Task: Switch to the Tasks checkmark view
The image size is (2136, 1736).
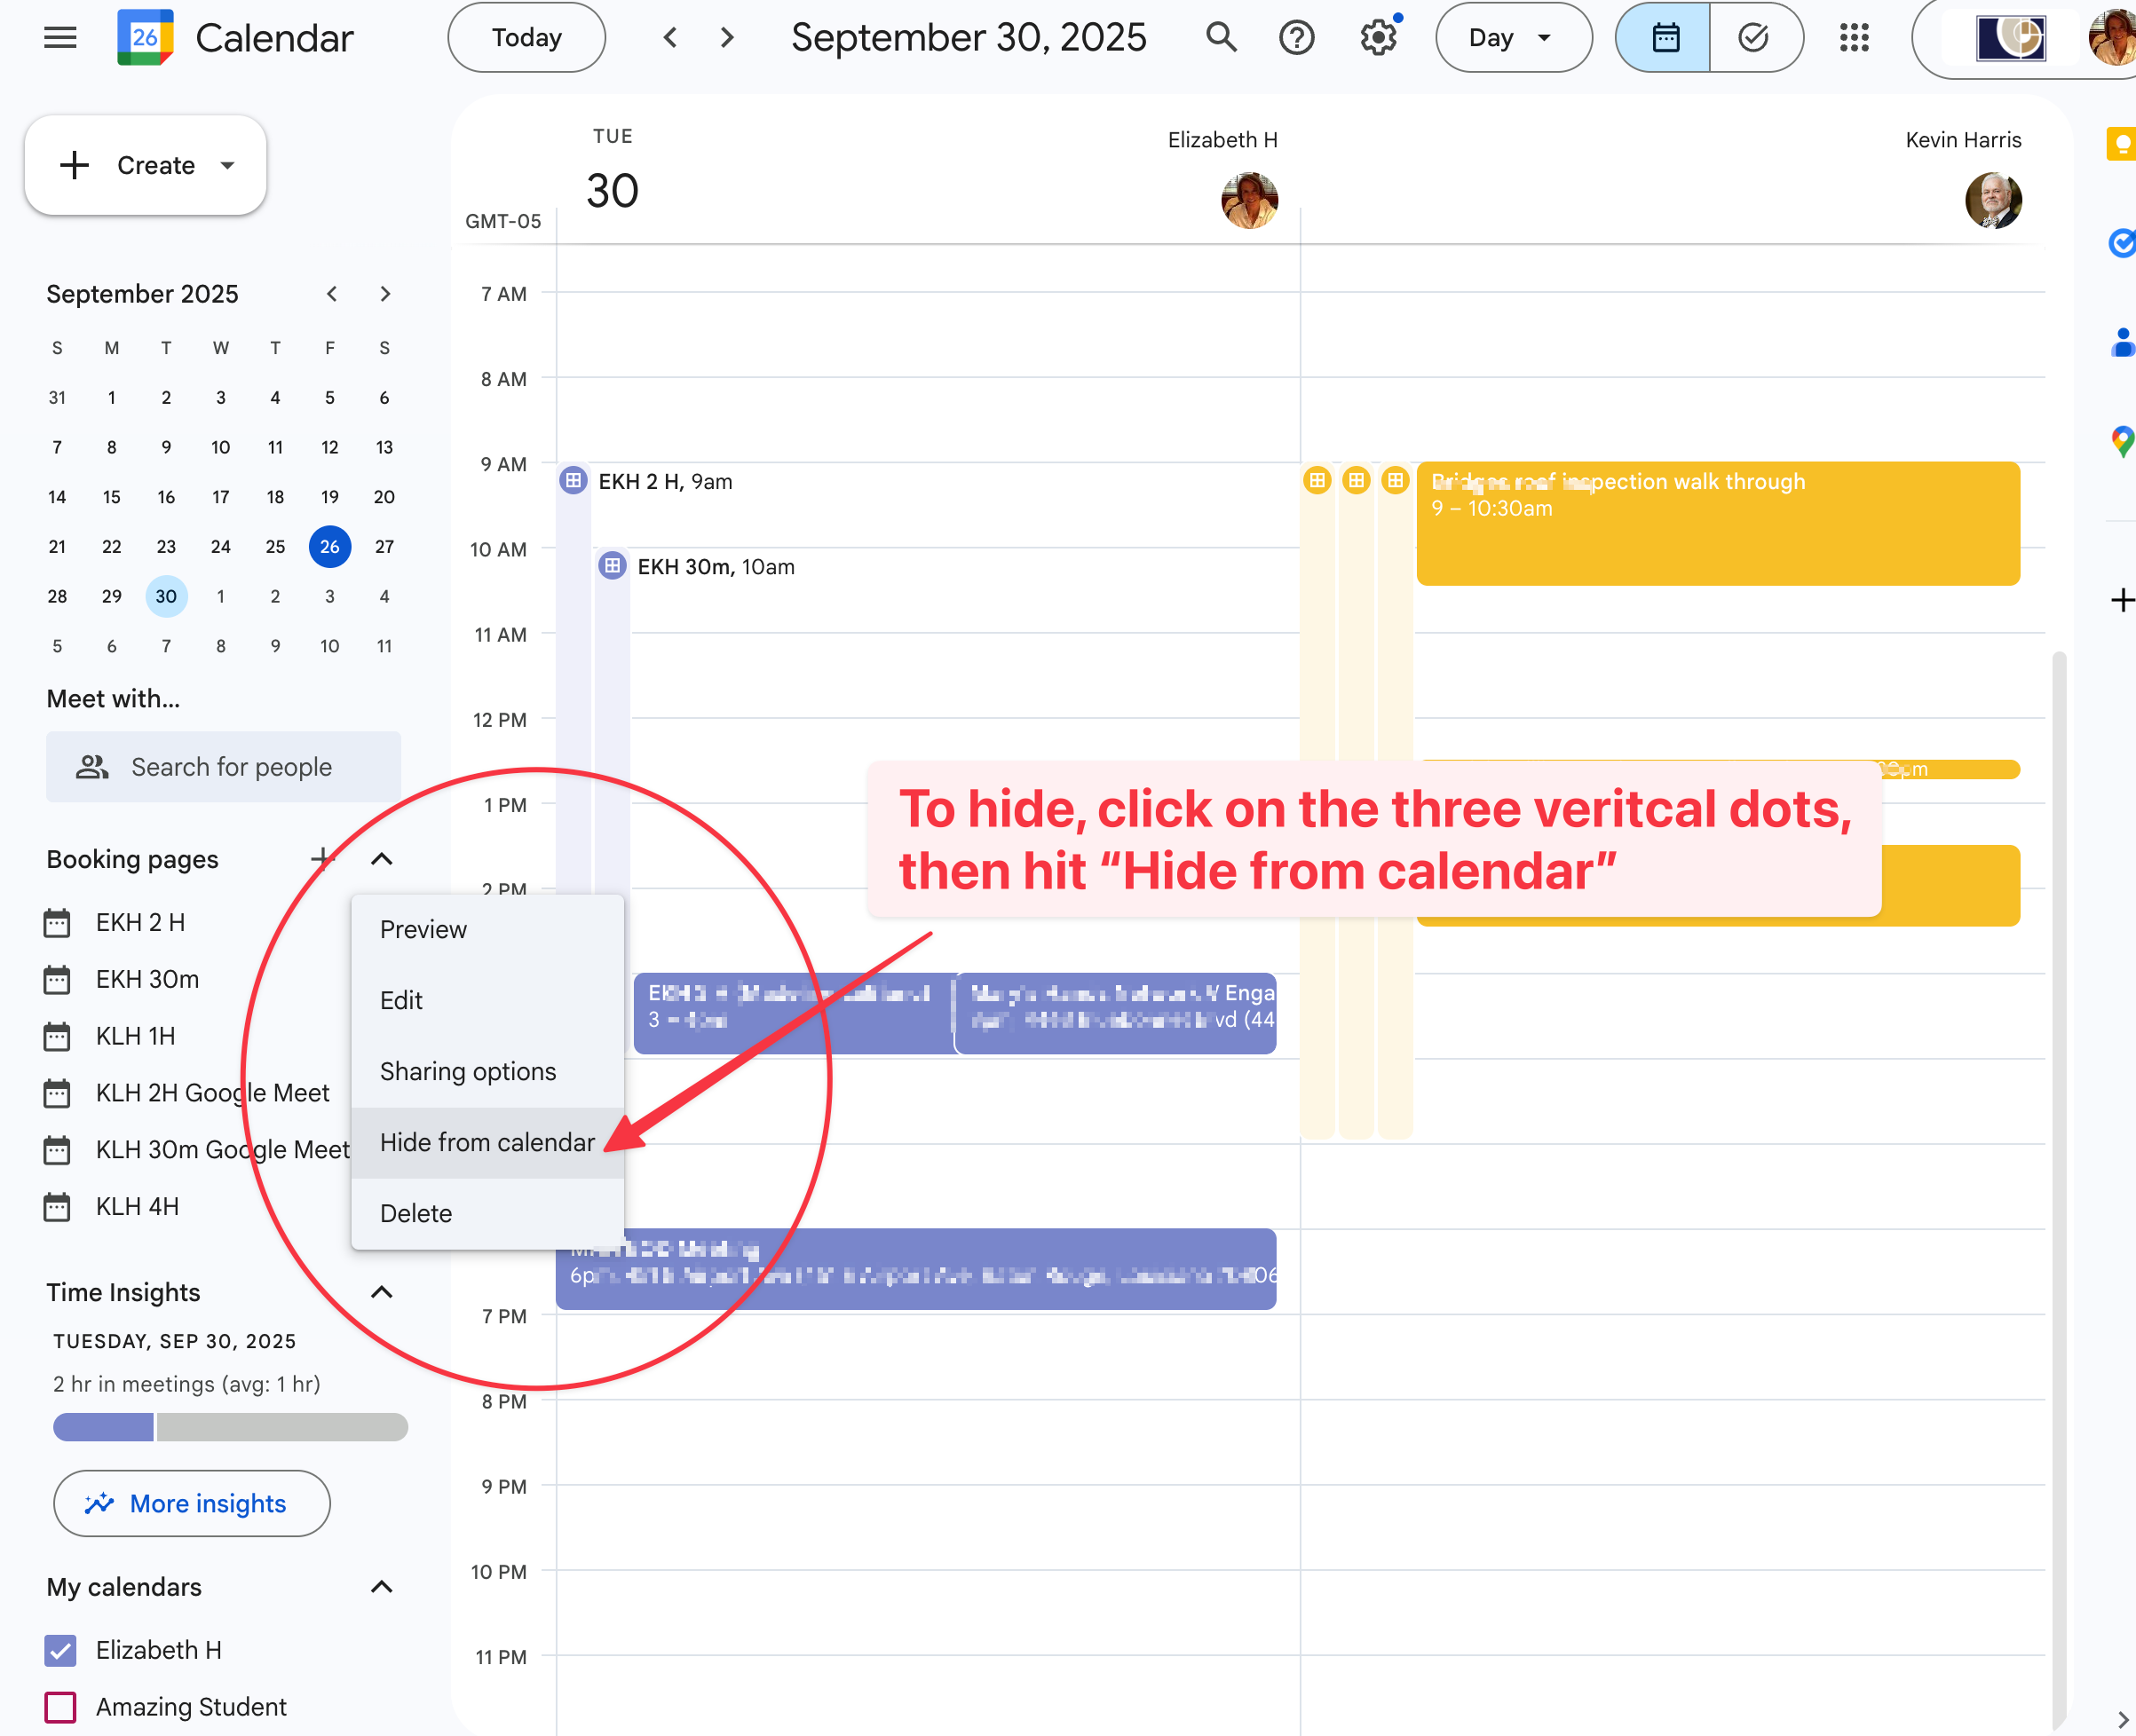Action: (1754, 38)
